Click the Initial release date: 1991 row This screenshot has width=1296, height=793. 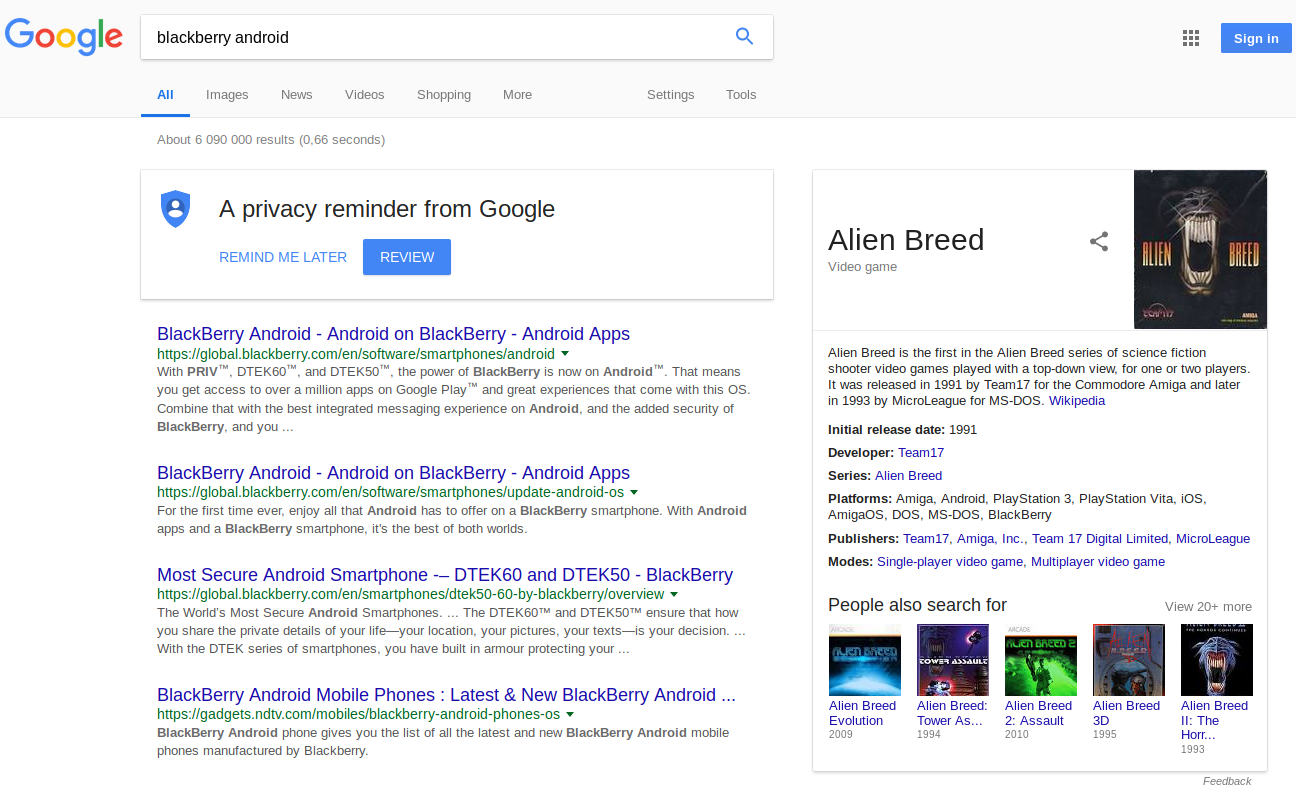click(902, 430)
